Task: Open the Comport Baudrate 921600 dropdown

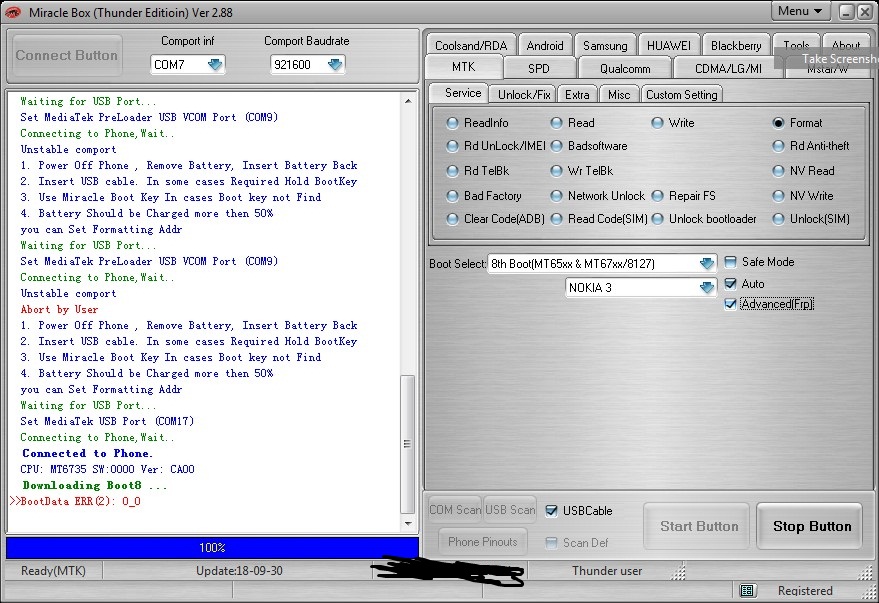Action: pos(335,65)
